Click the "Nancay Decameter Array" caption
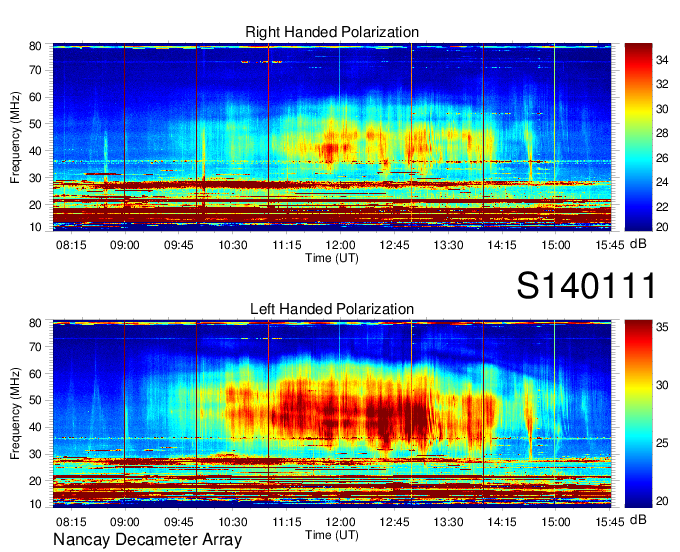This screenshot has height=552, width=680. (x=147, y=540)
